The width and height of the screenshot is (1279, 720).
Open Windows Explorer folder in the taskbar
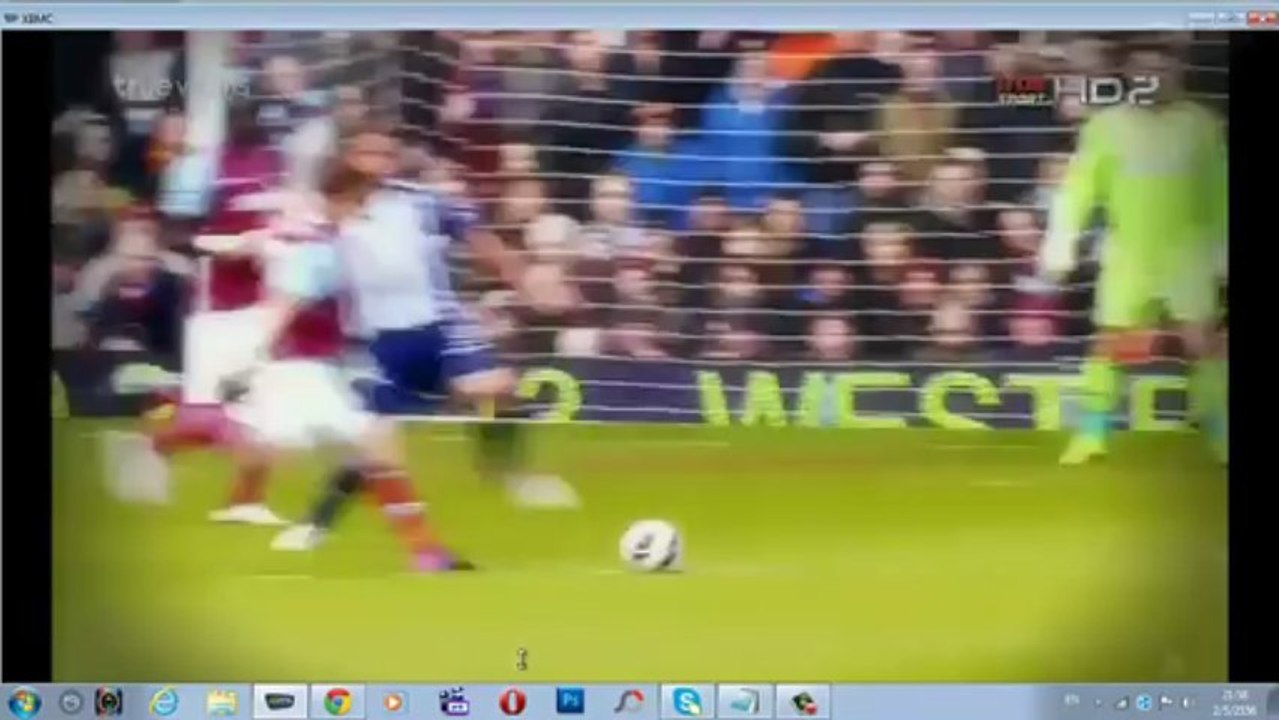221,702
